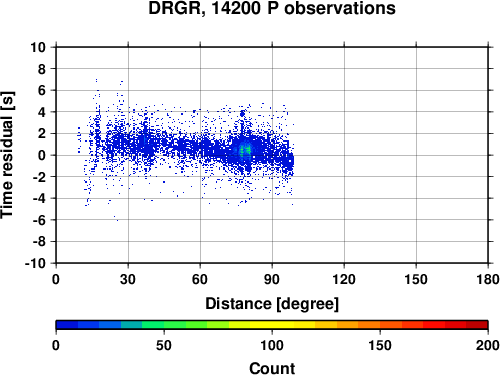
Task: Click the dark blue start of the colorbar
Action: (67, 325)
